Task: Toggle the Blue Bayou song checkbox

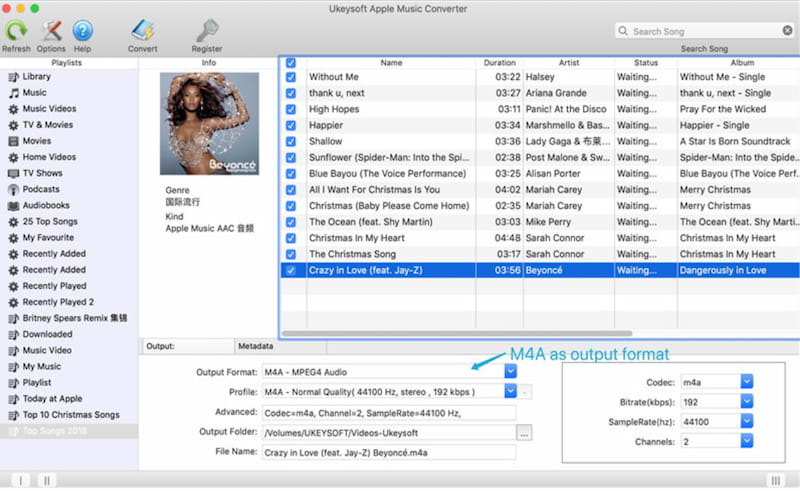Action: point(291,174)
